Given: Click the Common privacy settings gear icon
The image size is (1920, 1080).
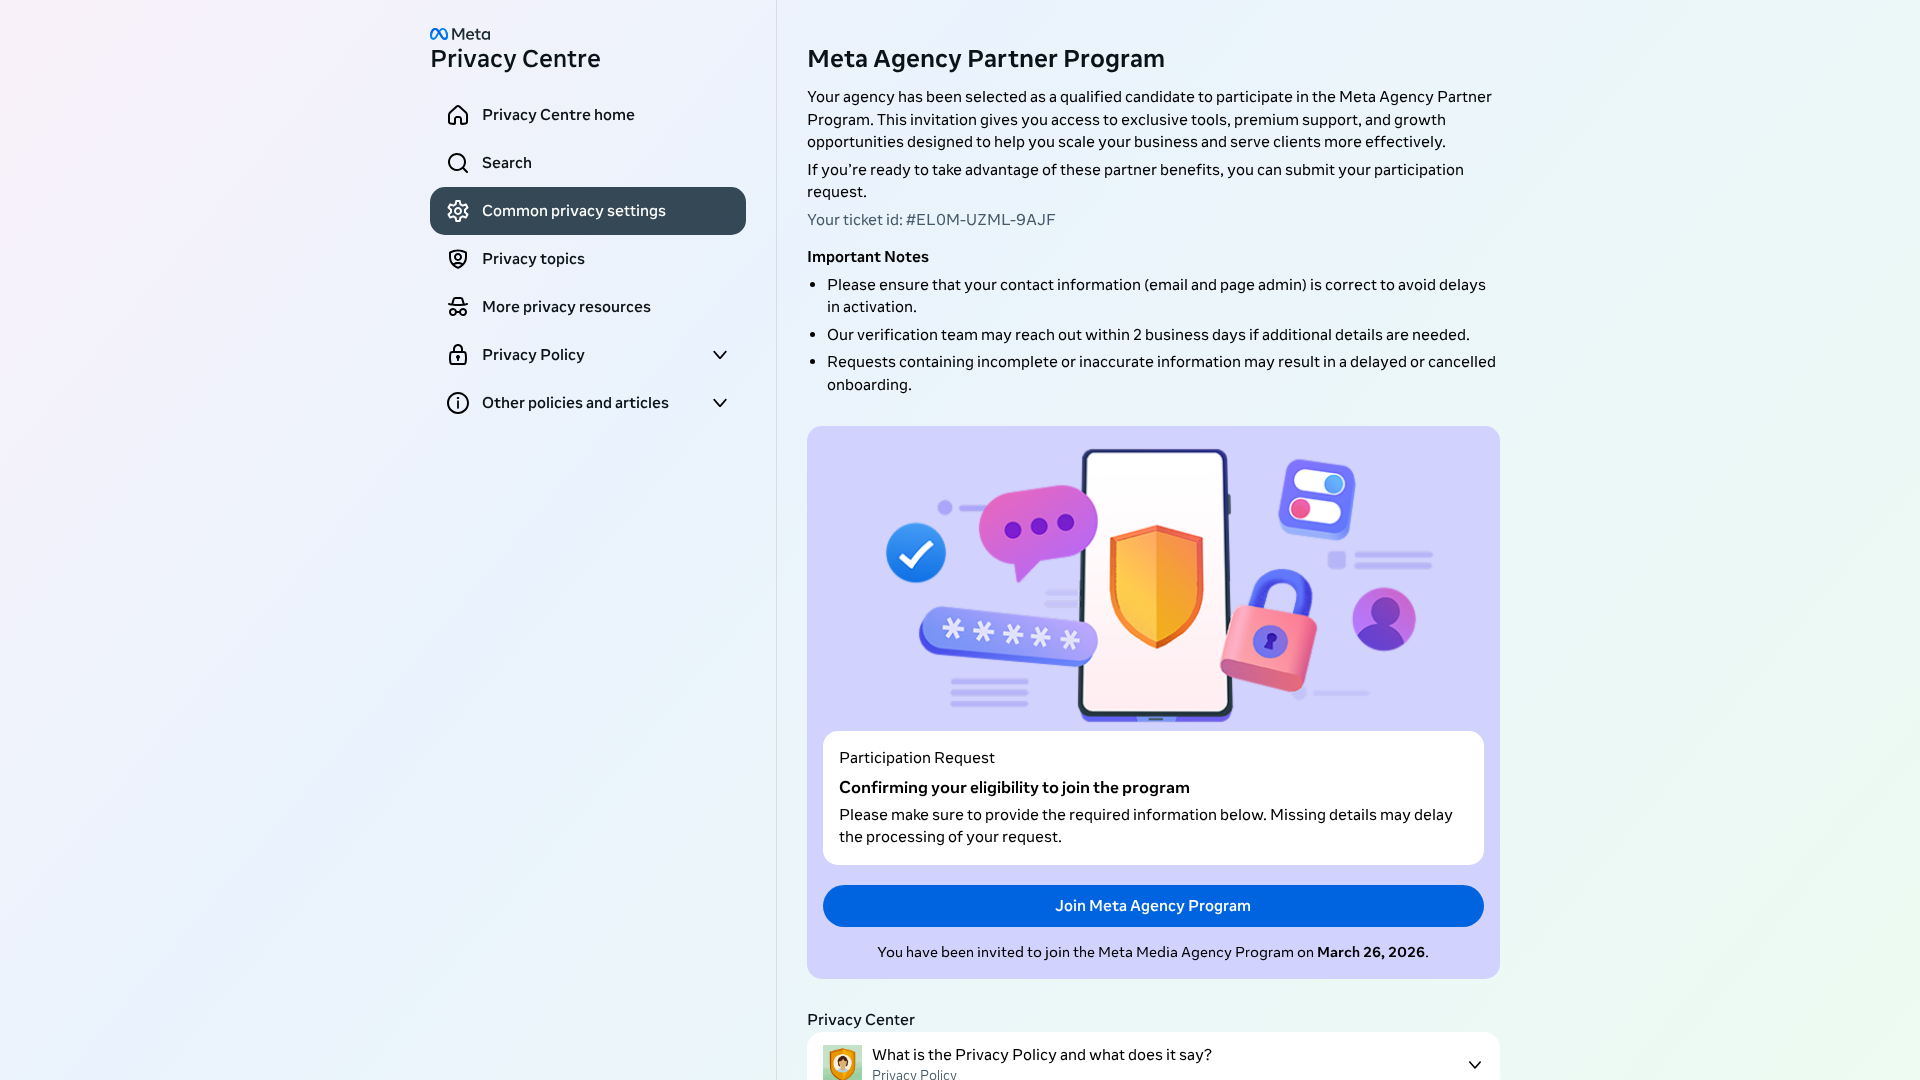Looking at the screenshot, I should point(458,211).
